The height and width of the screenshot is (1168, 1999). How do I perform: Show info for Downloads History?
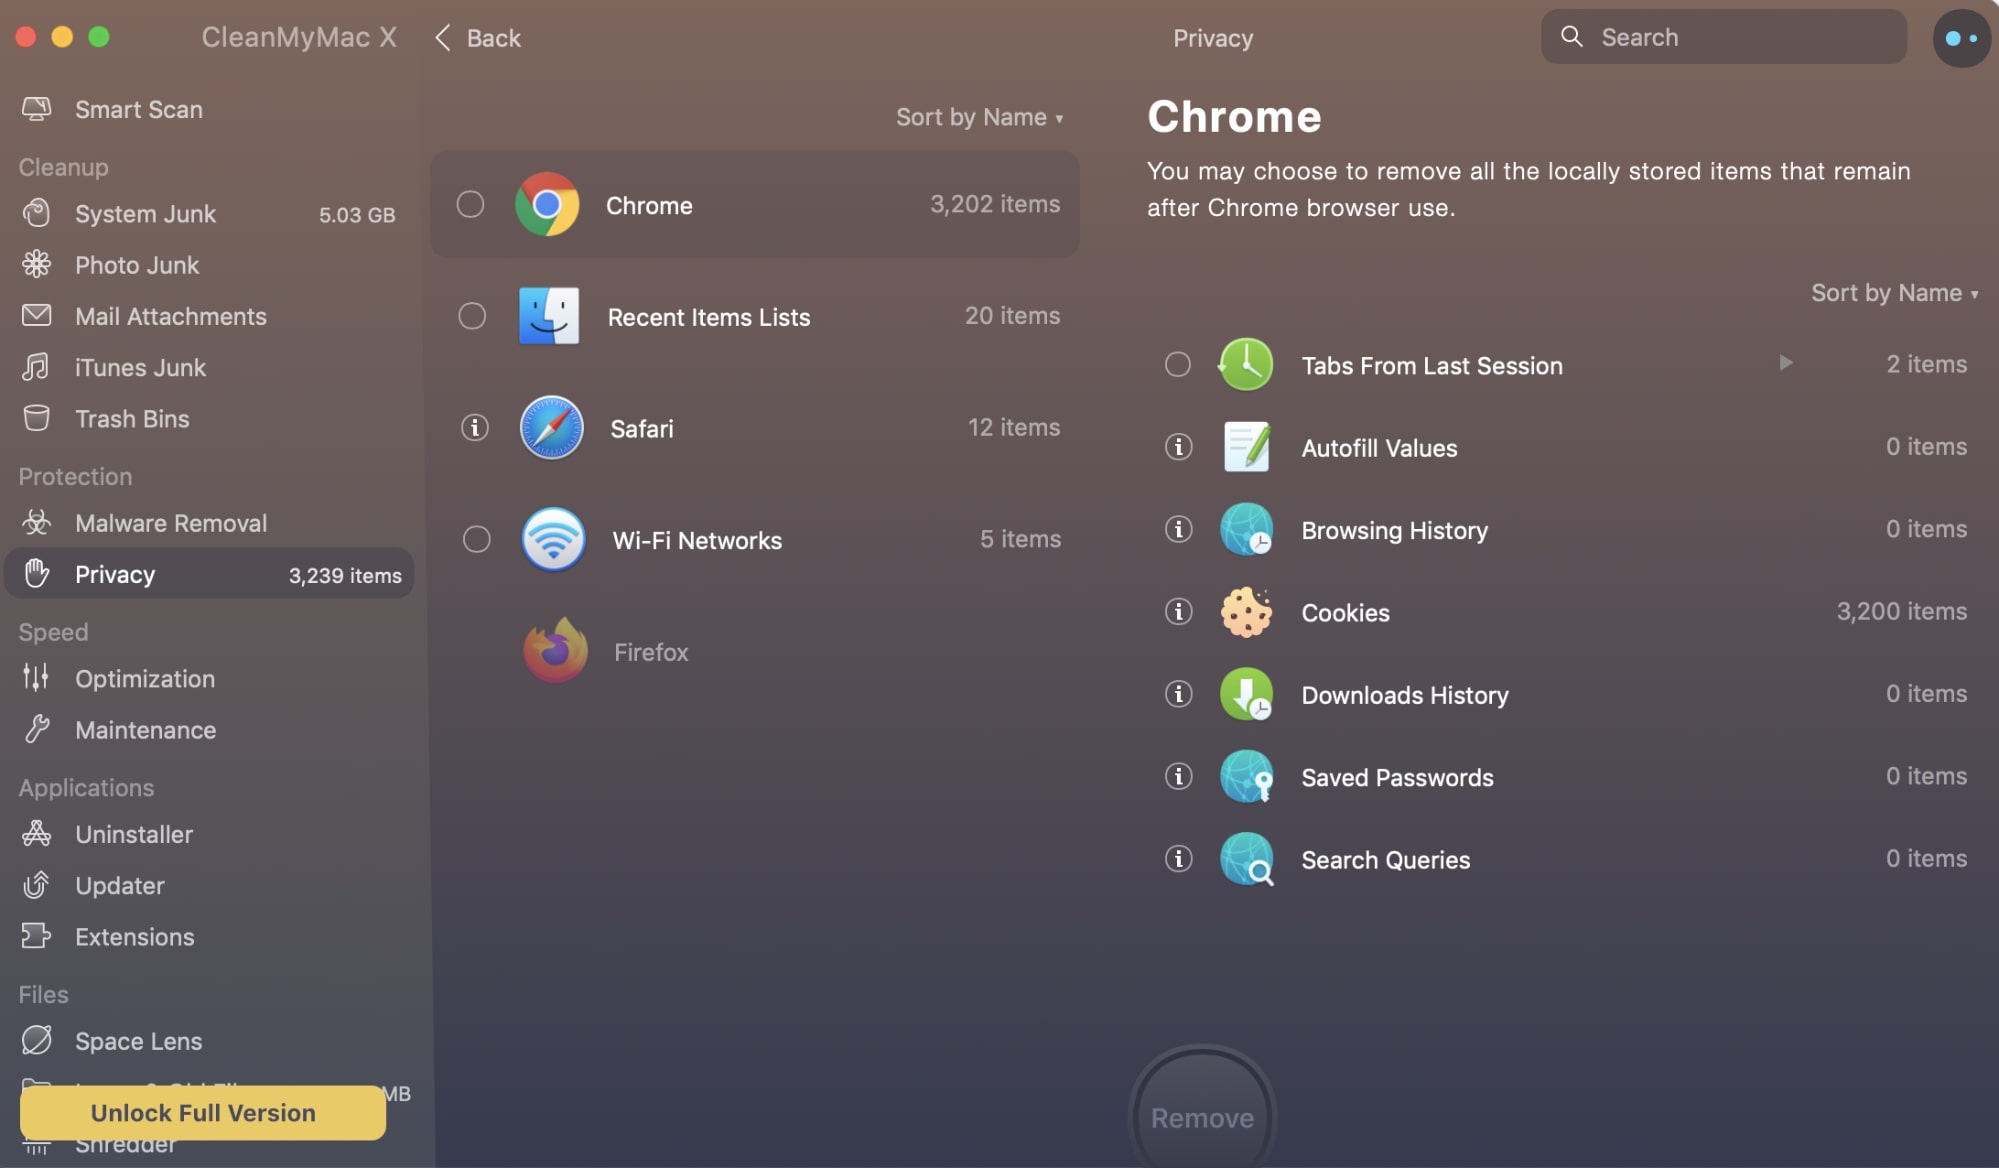point(1179,693)
